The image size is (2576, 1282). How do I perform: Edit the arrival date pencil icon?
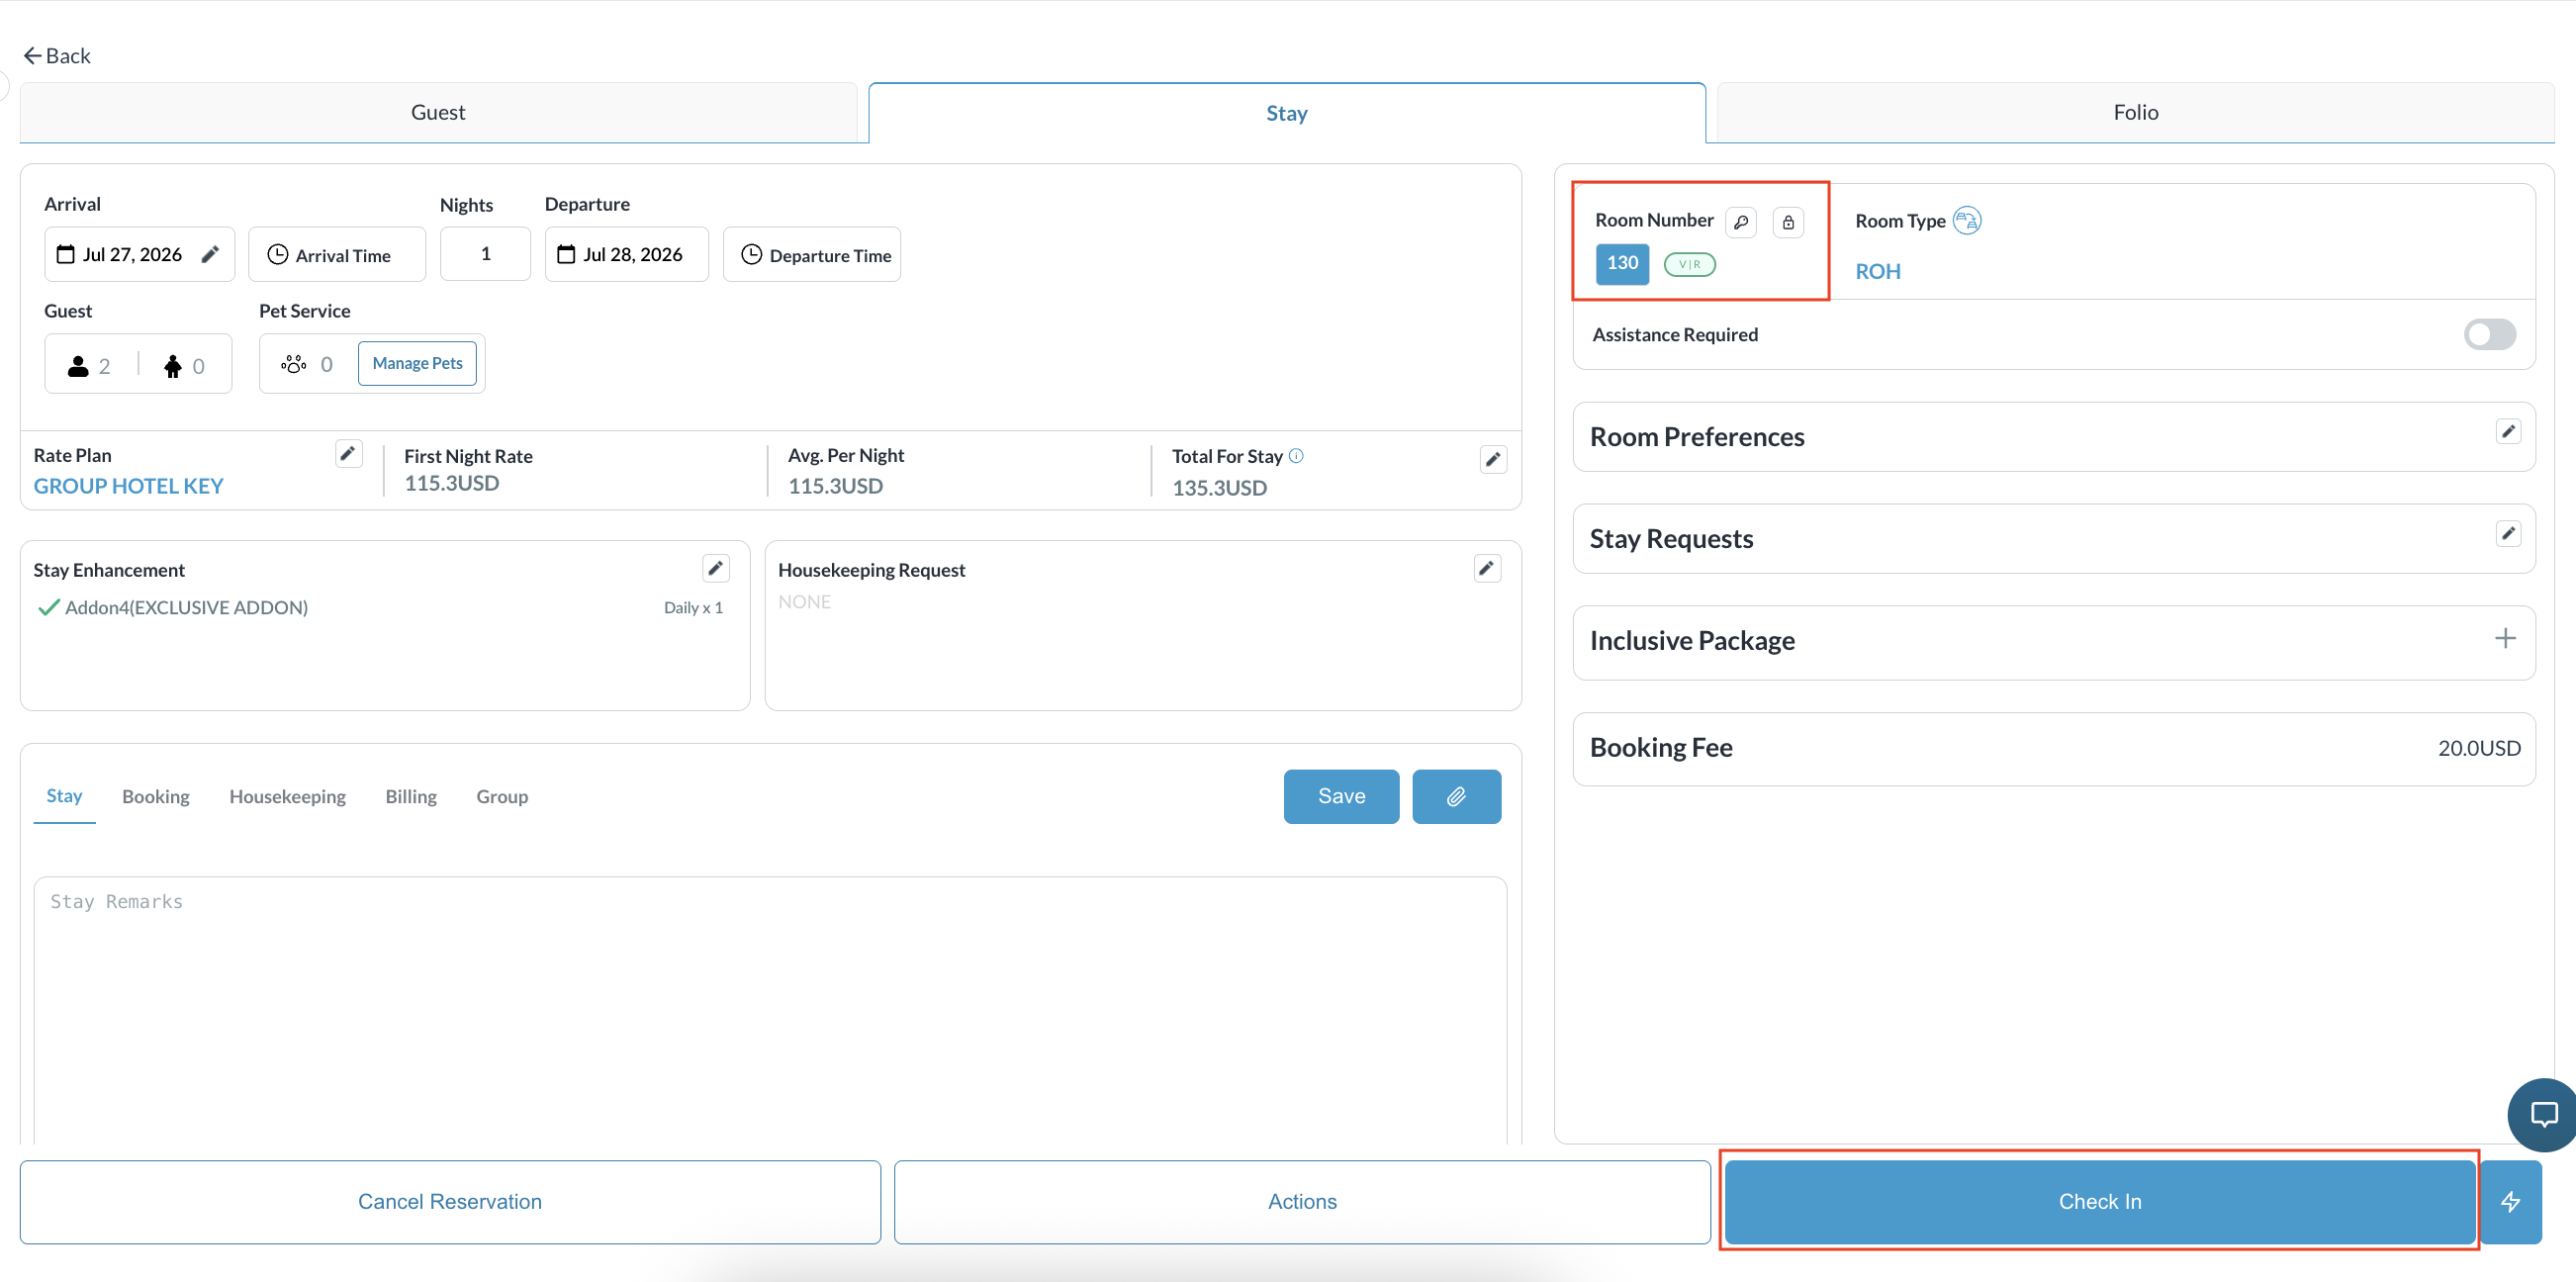210,255
